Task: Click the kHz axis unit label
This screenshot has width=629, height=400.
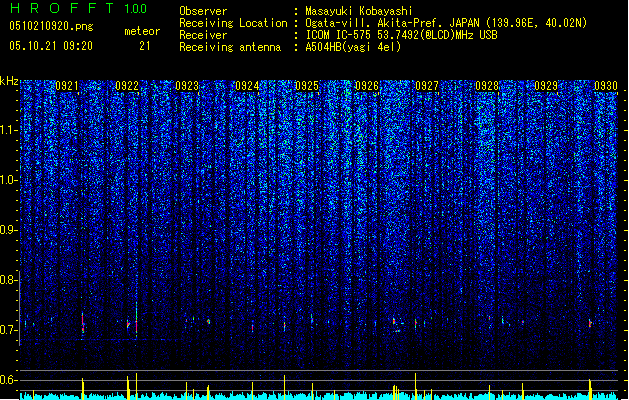Action: click(9, 81)
